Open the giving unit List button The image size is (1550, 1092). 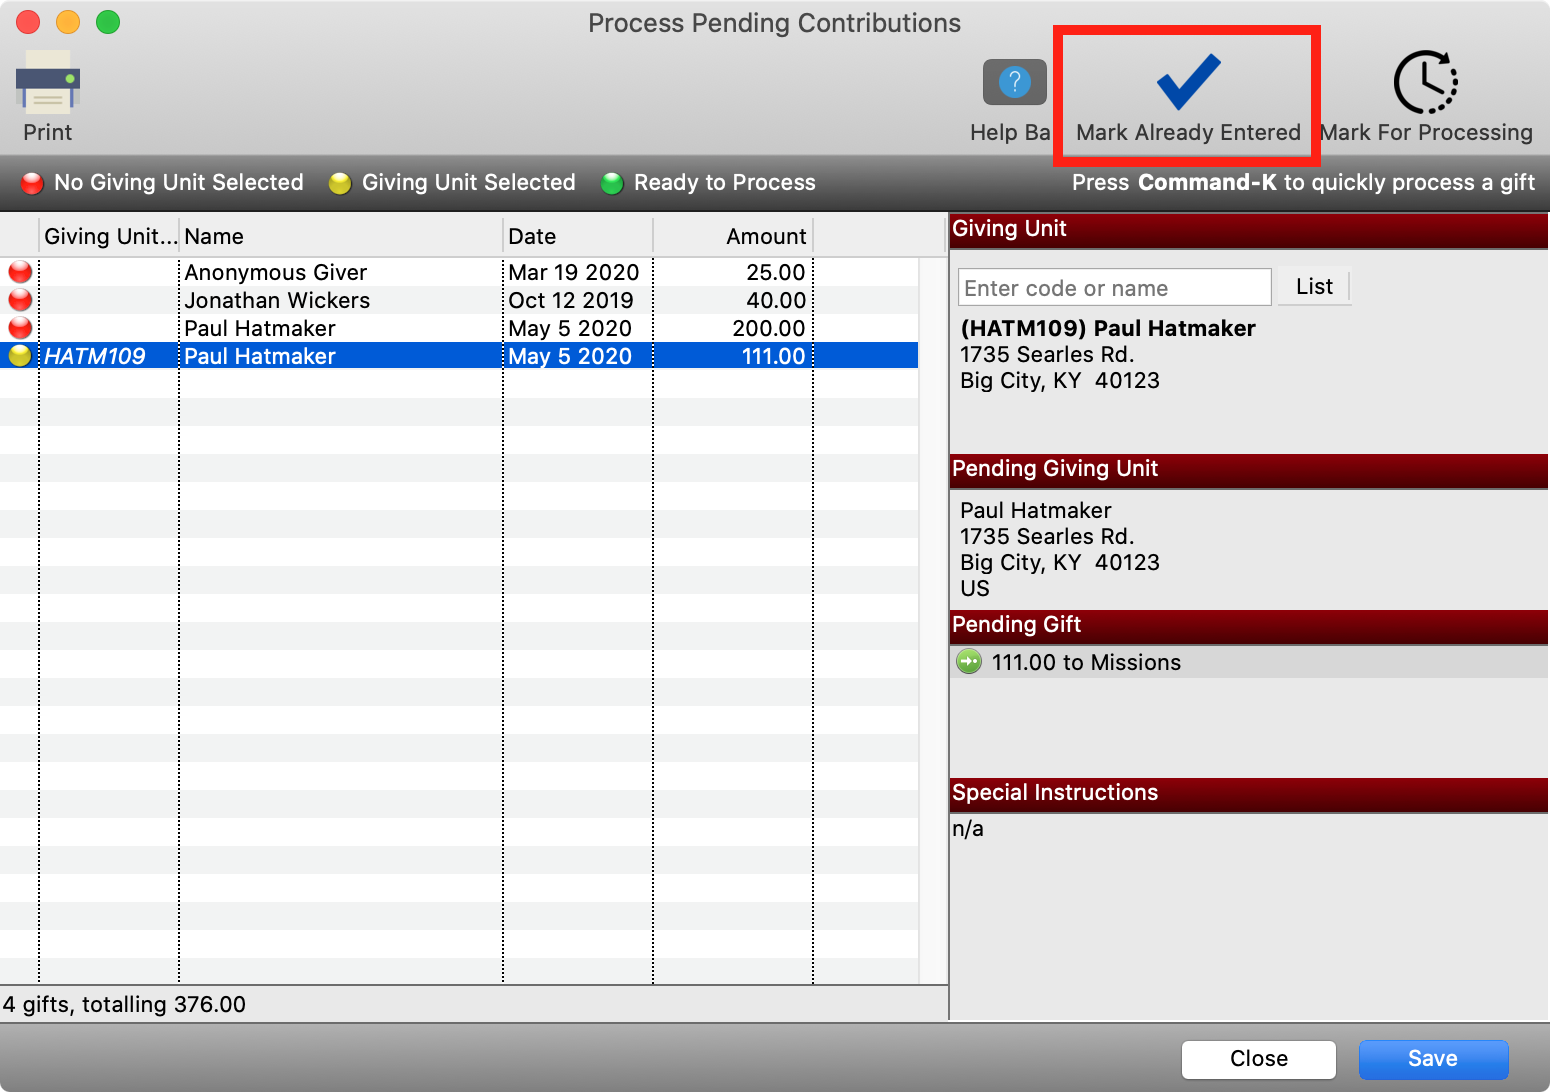(x=1314, y=287)
